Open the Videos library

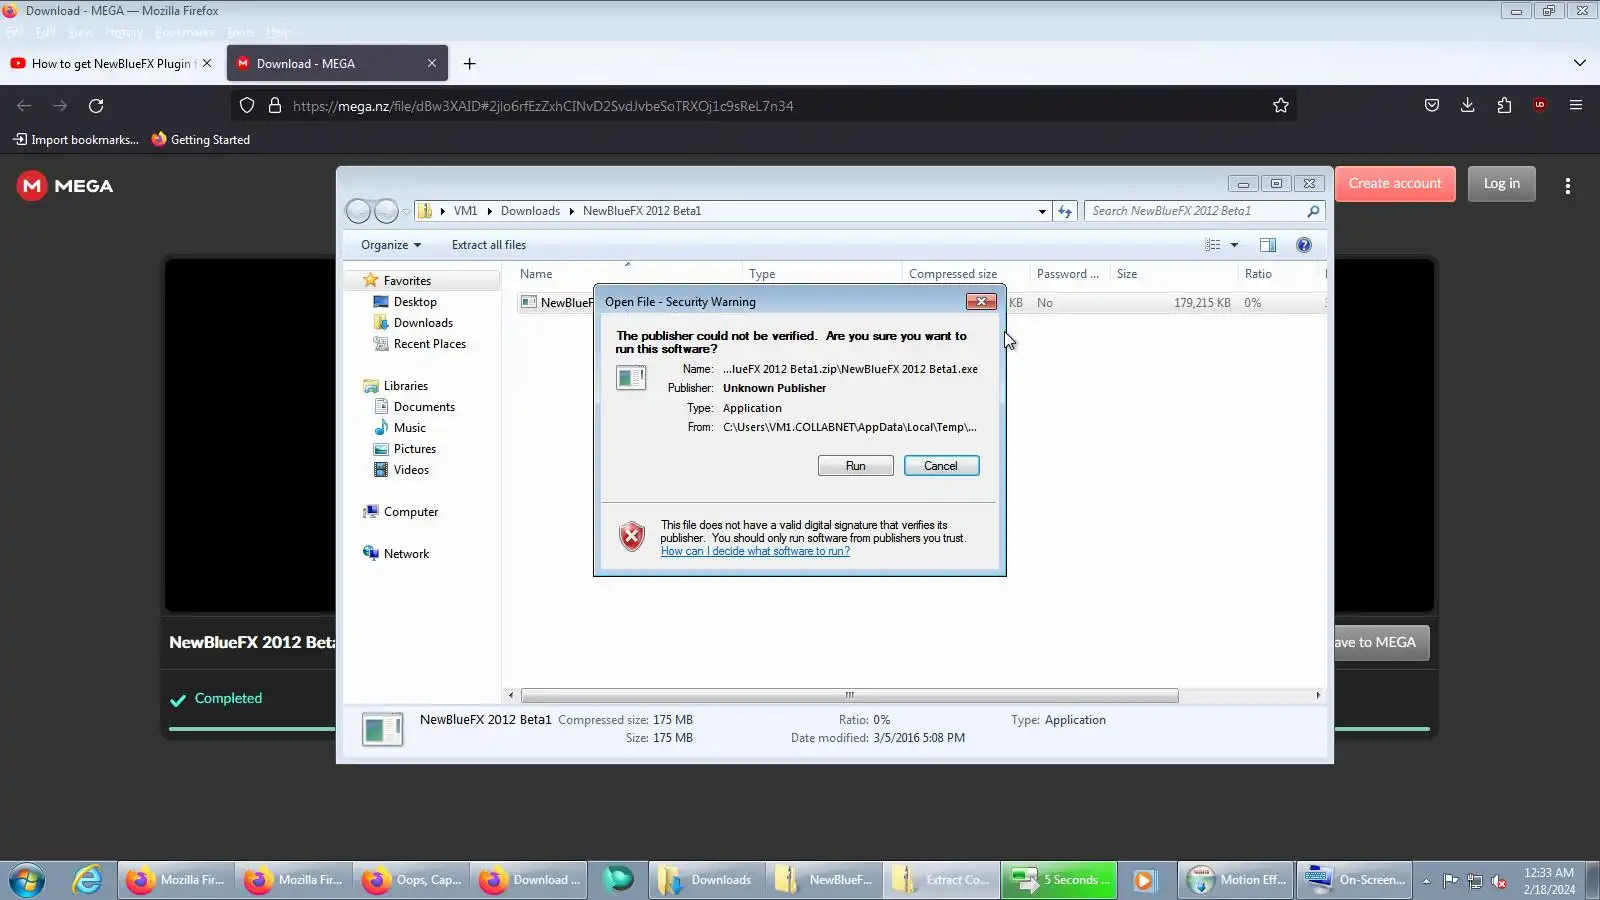pyautogui.click(x=411, y=470)
